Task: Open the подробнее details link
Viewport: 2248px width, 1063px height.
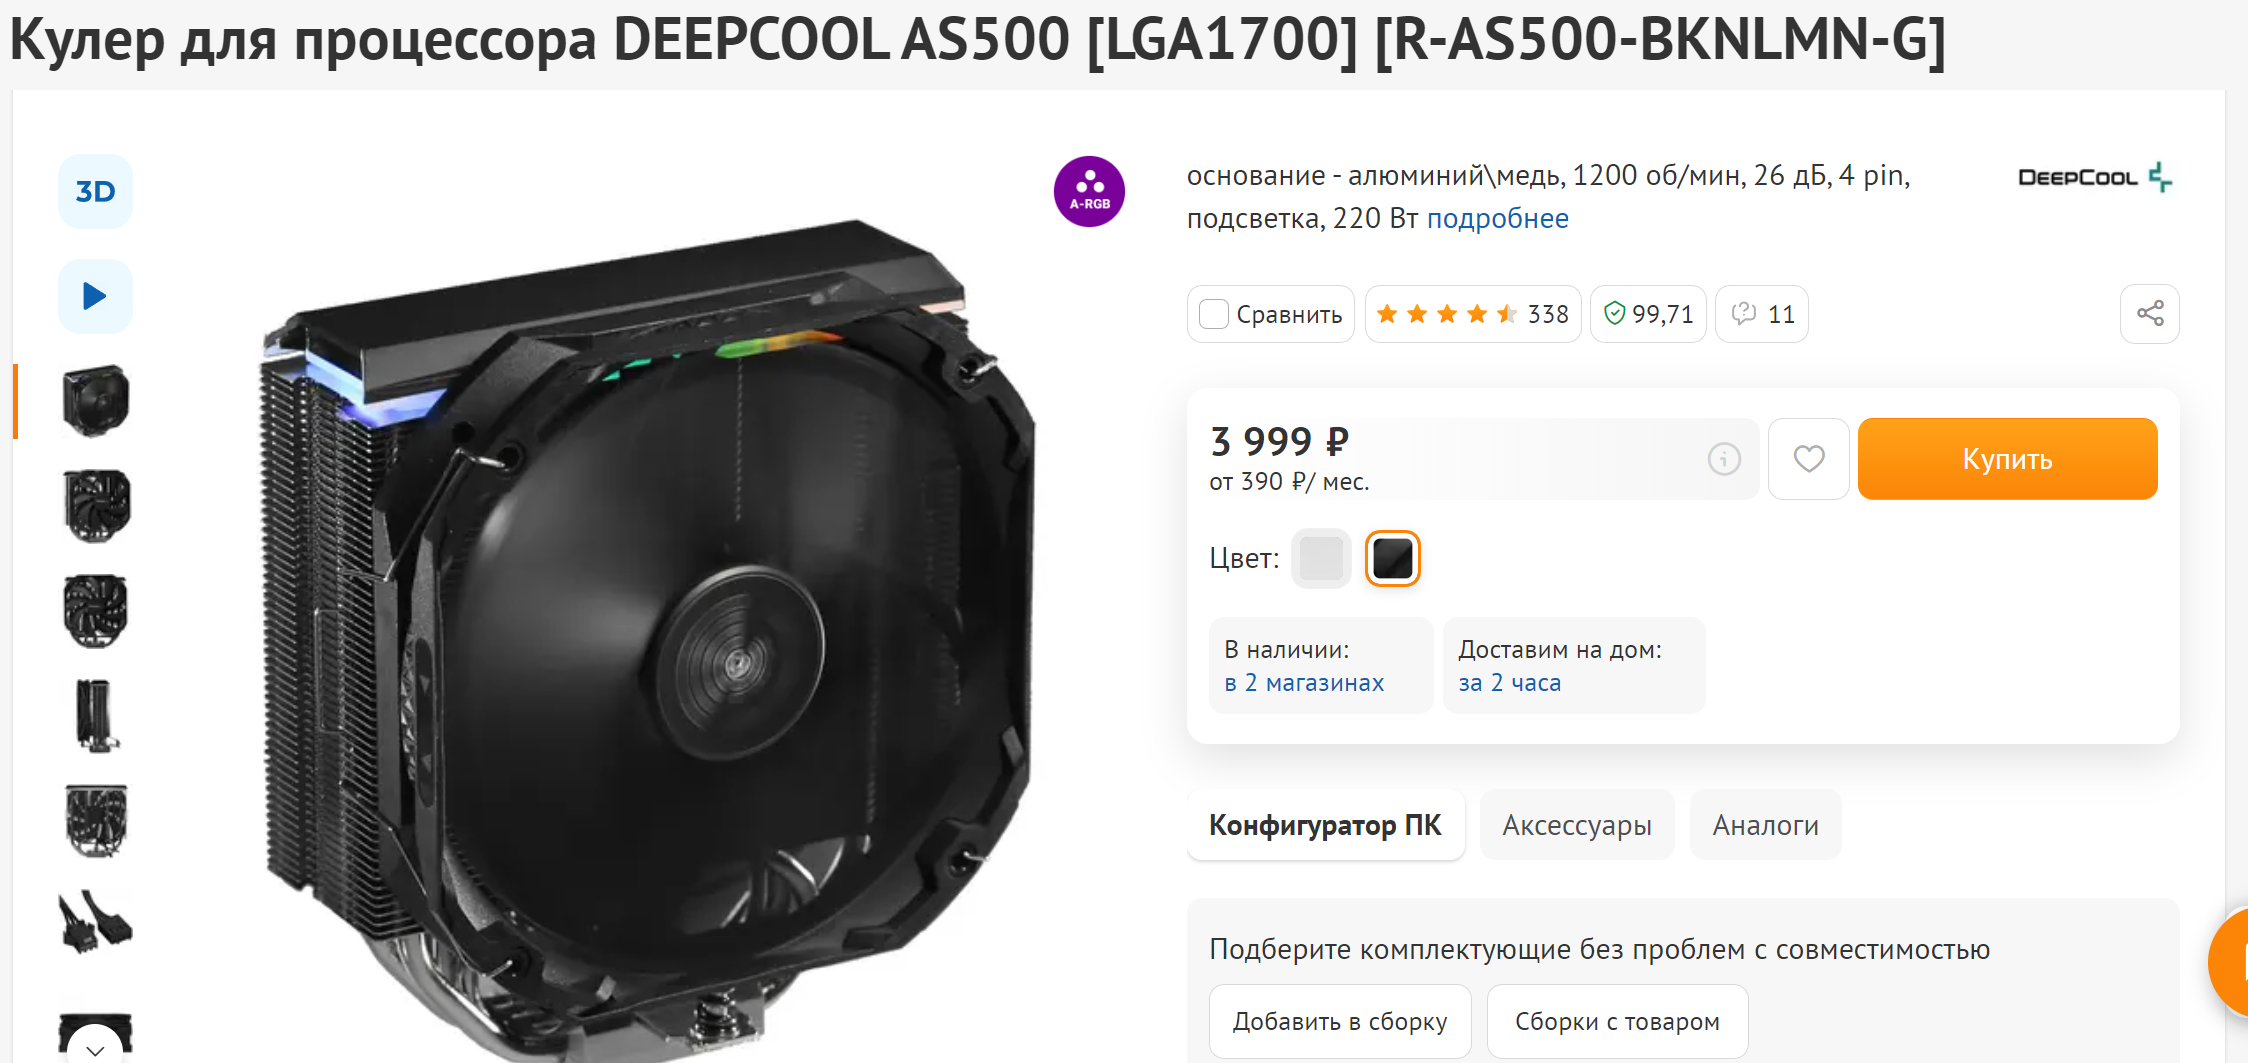Action: coord(1498,218)
